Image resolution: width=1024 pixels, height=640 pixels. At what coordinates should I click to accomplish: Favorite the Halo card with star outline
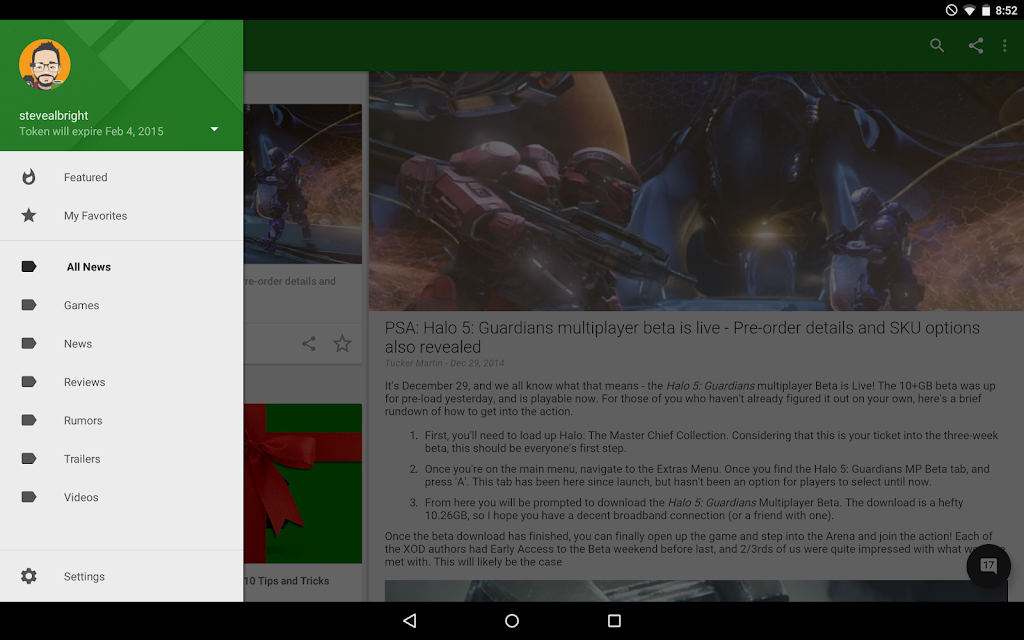click(x=342, y=344)
